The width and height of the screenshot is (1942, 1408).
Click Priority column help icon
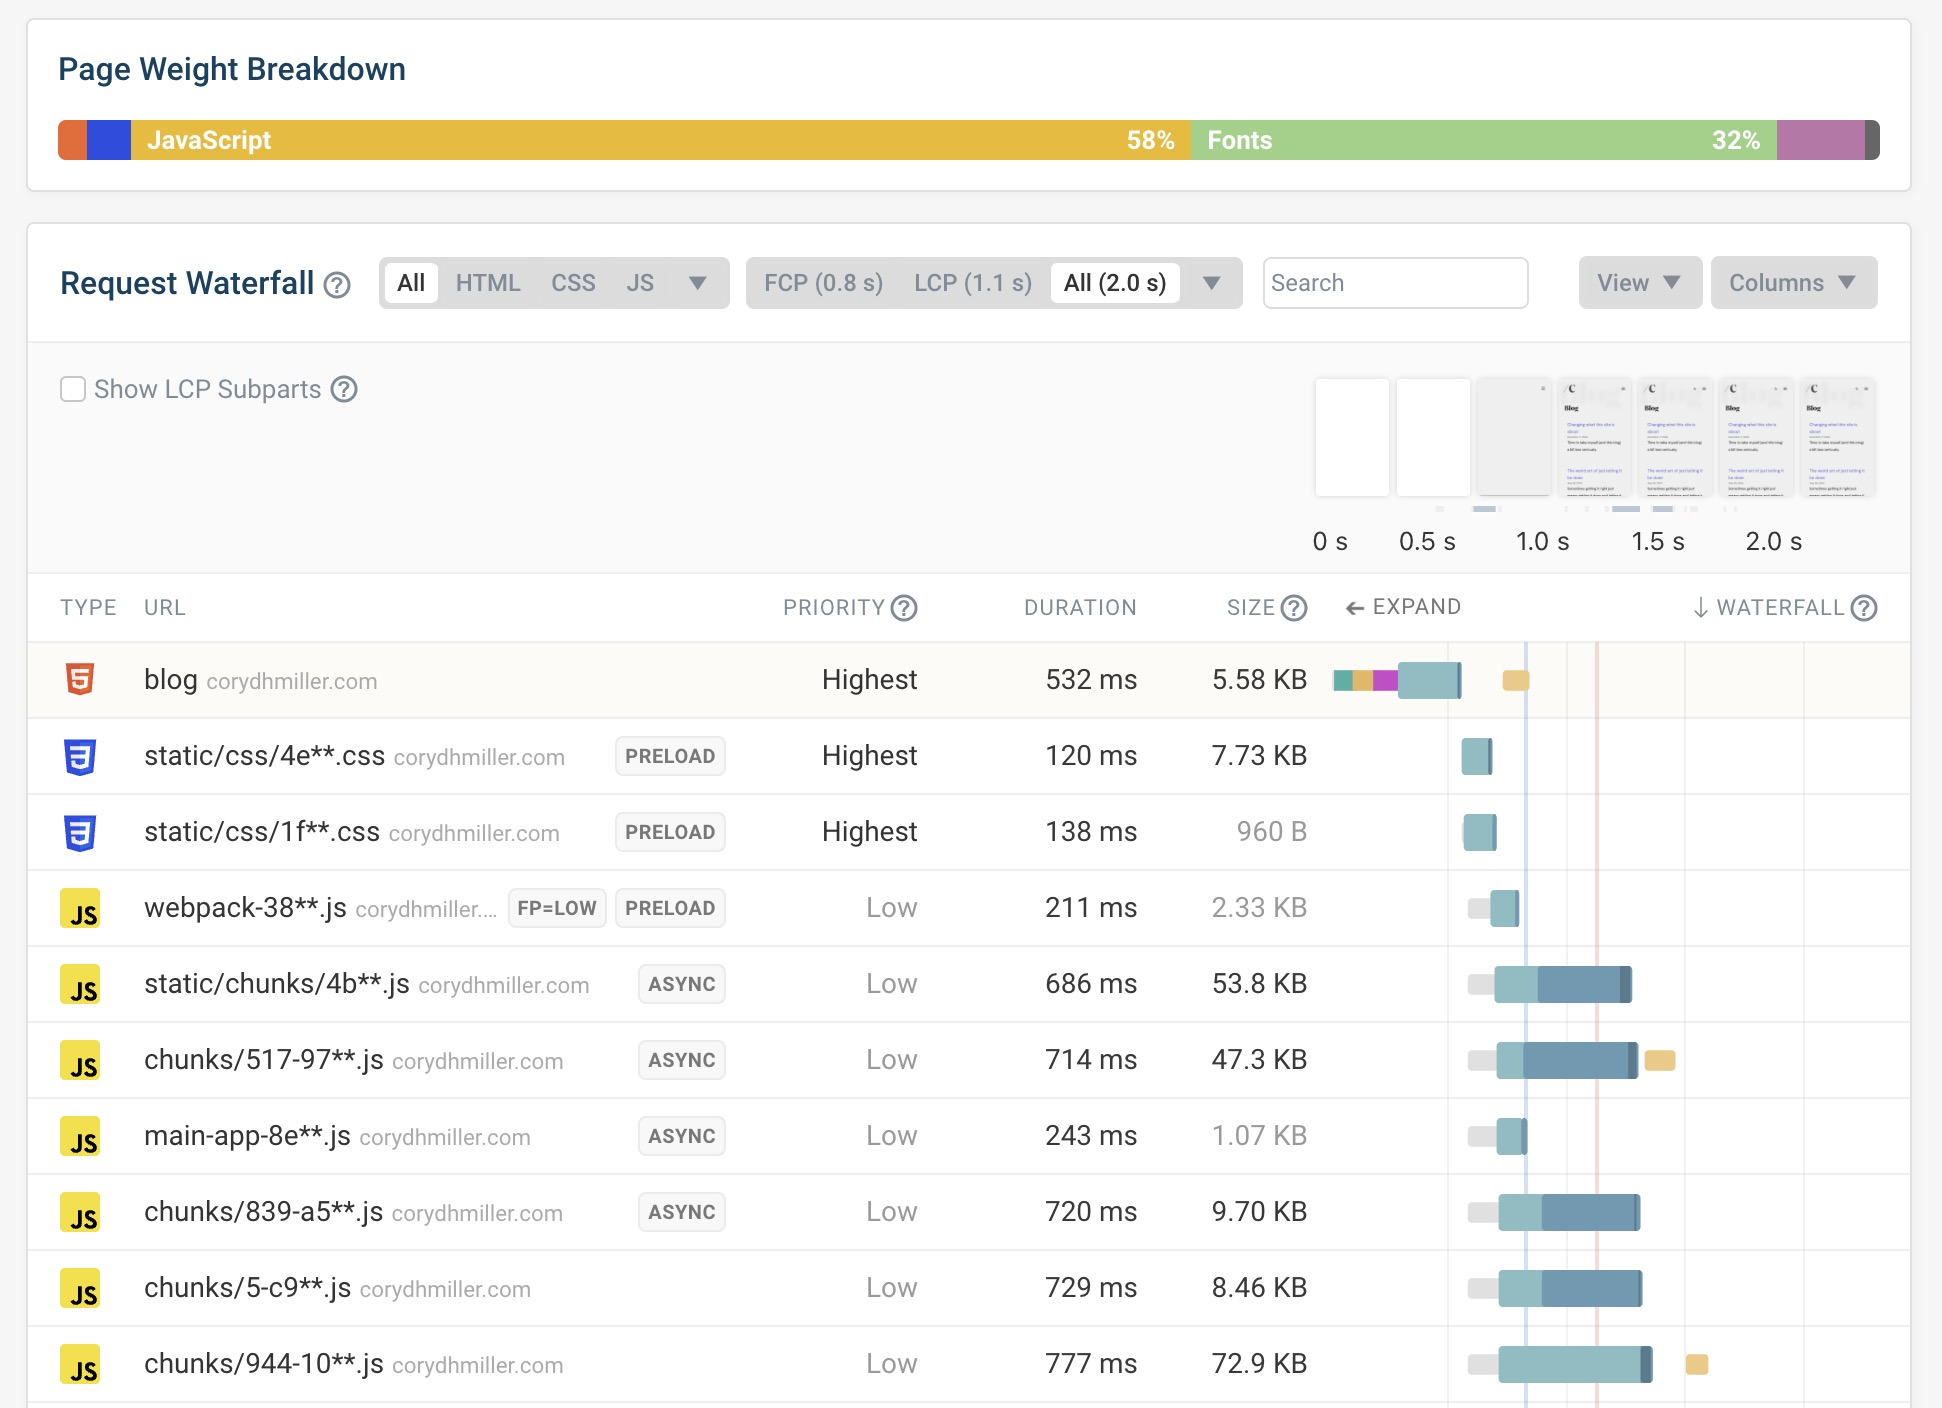904,608
